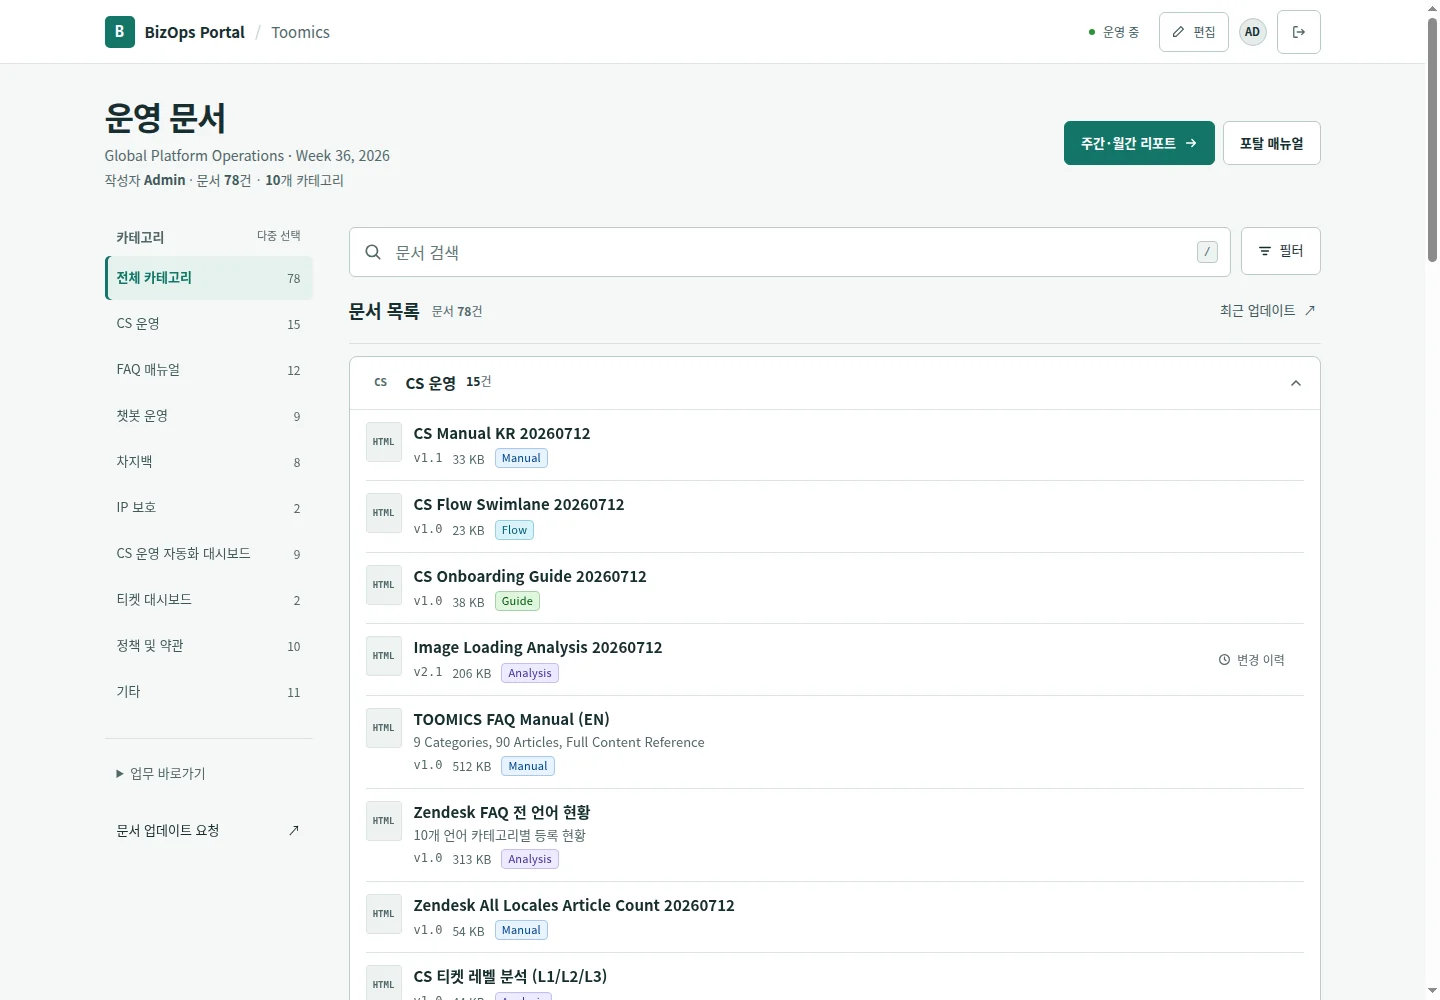Click the HTML icon beside TOOMICS FAQ Manual

point(383,728)
